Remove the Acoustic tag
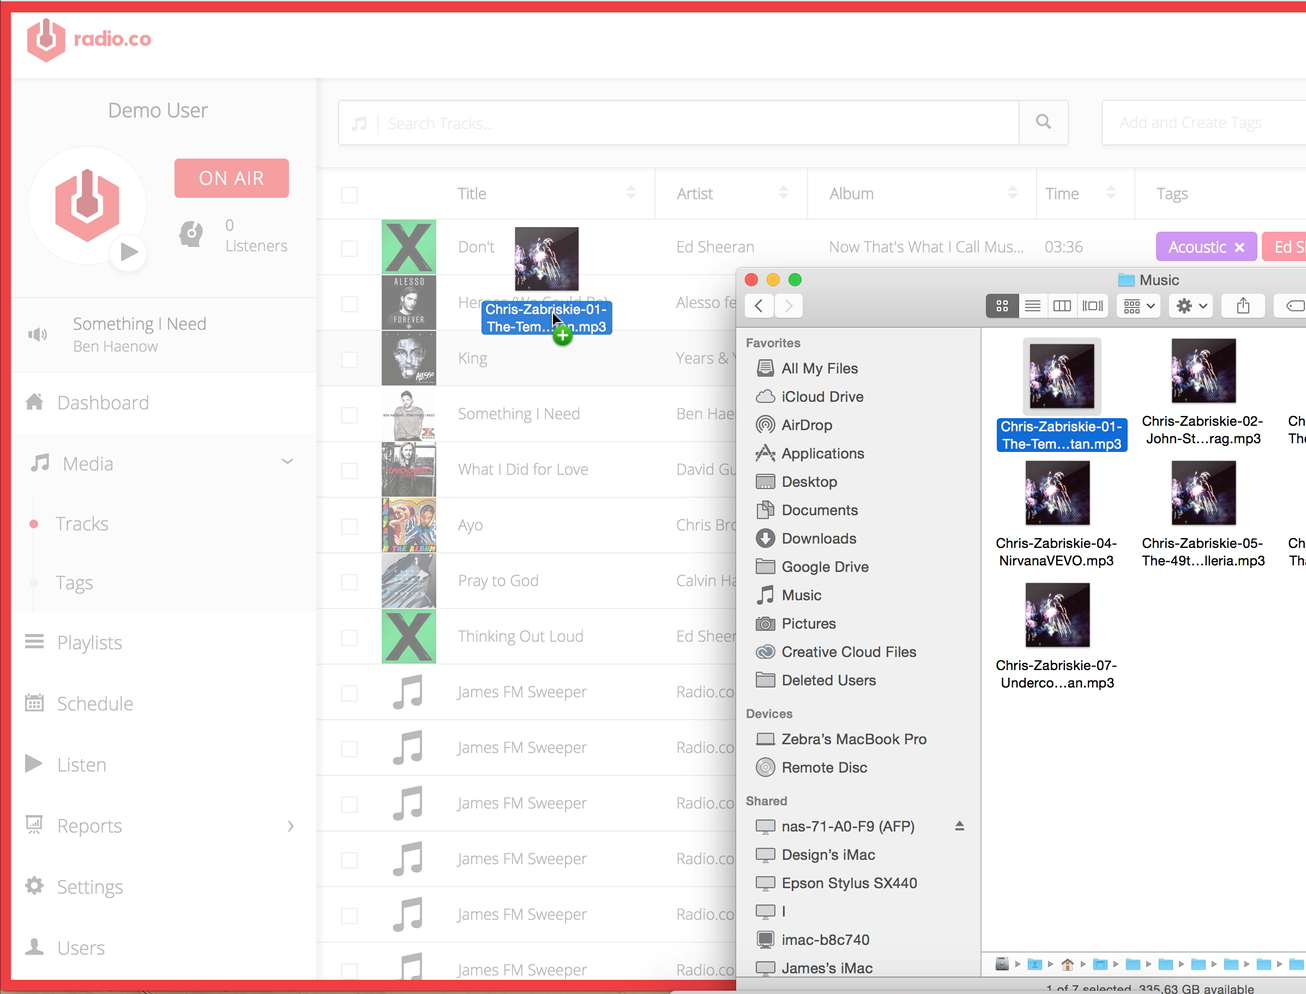The width and height of the screenshot is (1306, 994). 1240,247
